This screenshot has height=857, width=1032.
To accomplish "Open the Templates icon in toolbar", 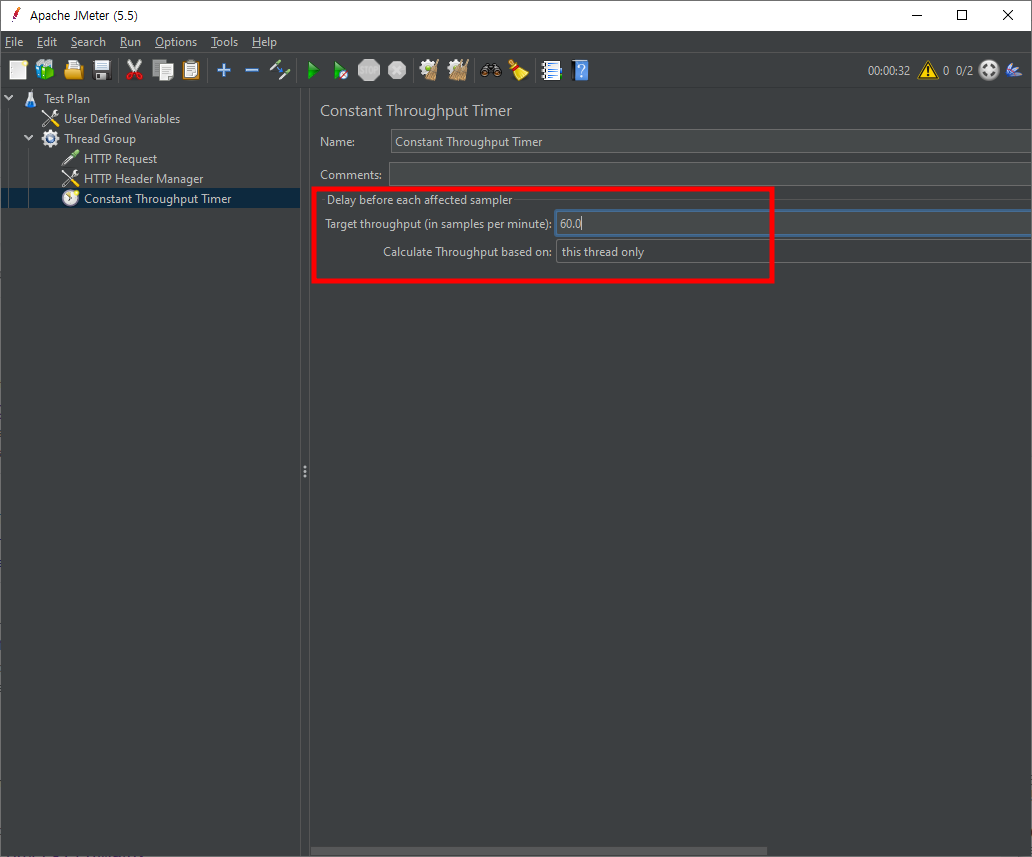I will click(x=45, y=70).
